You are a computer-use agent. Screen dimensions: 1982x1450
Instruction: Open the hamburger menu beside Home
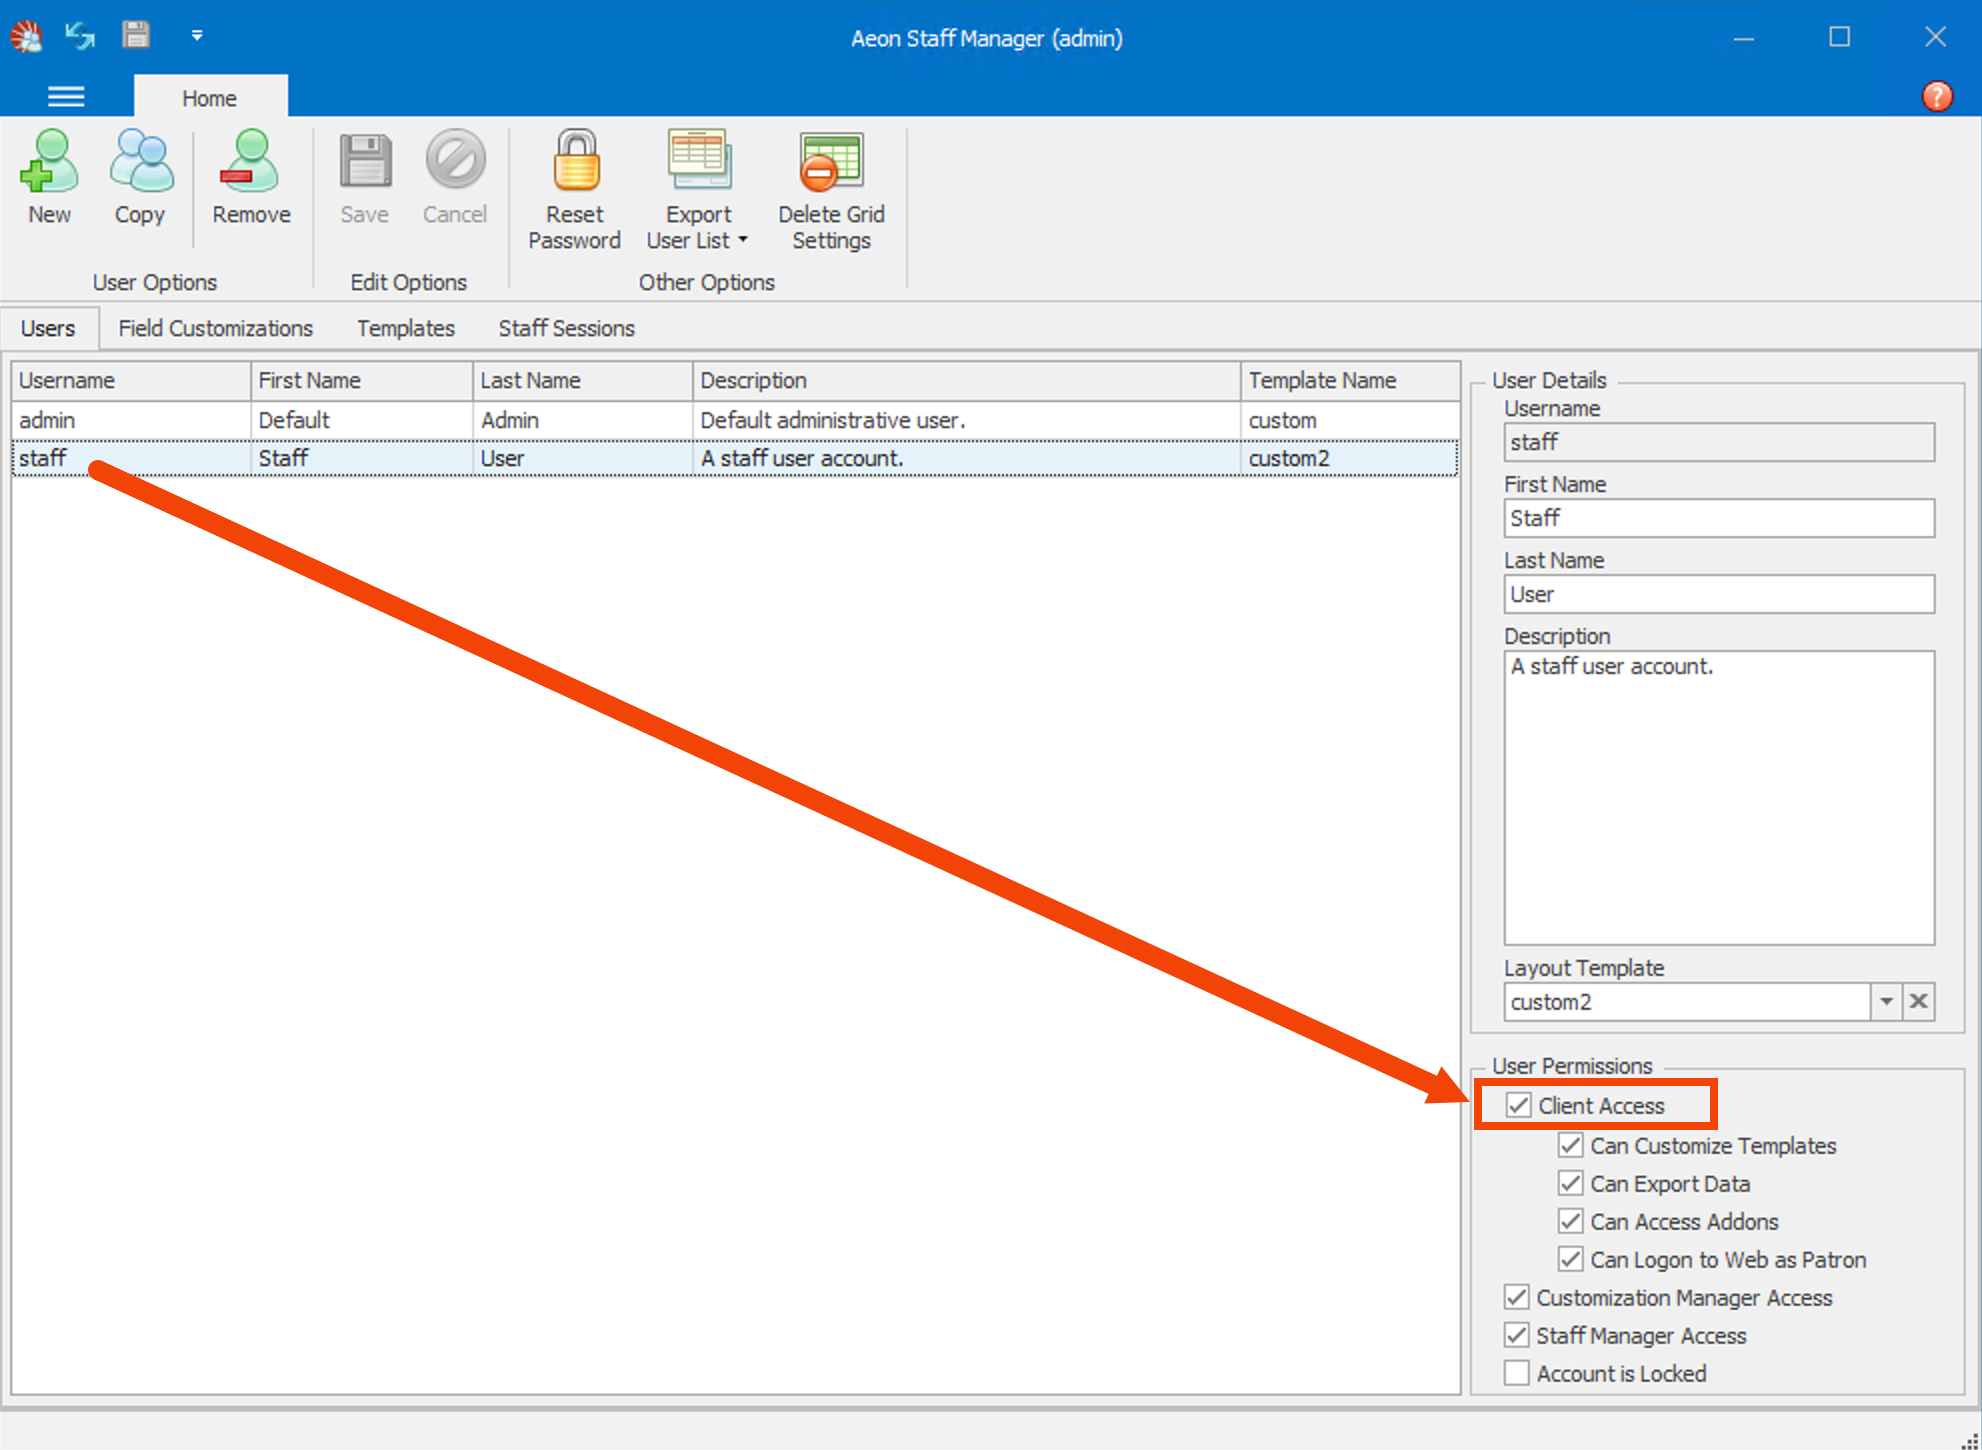pyautogui.click(x=66, y=96)
